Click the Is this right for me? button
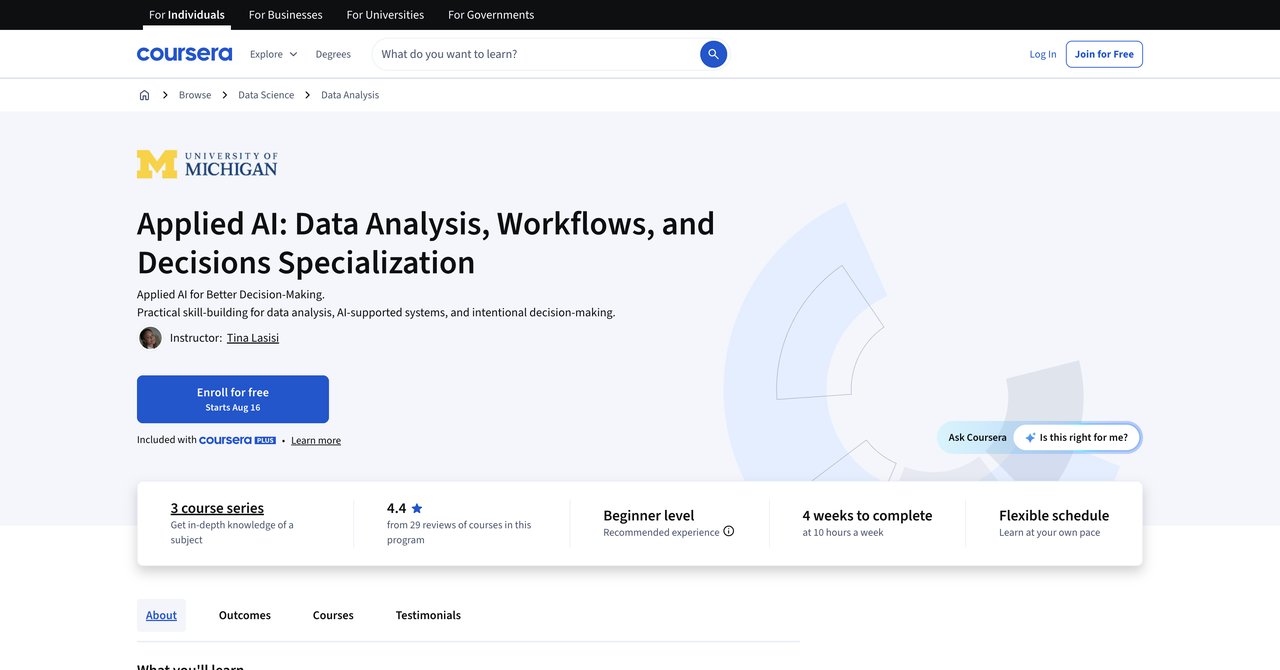This screenshot has width=1280, height=670. (x=1077, y=437)
